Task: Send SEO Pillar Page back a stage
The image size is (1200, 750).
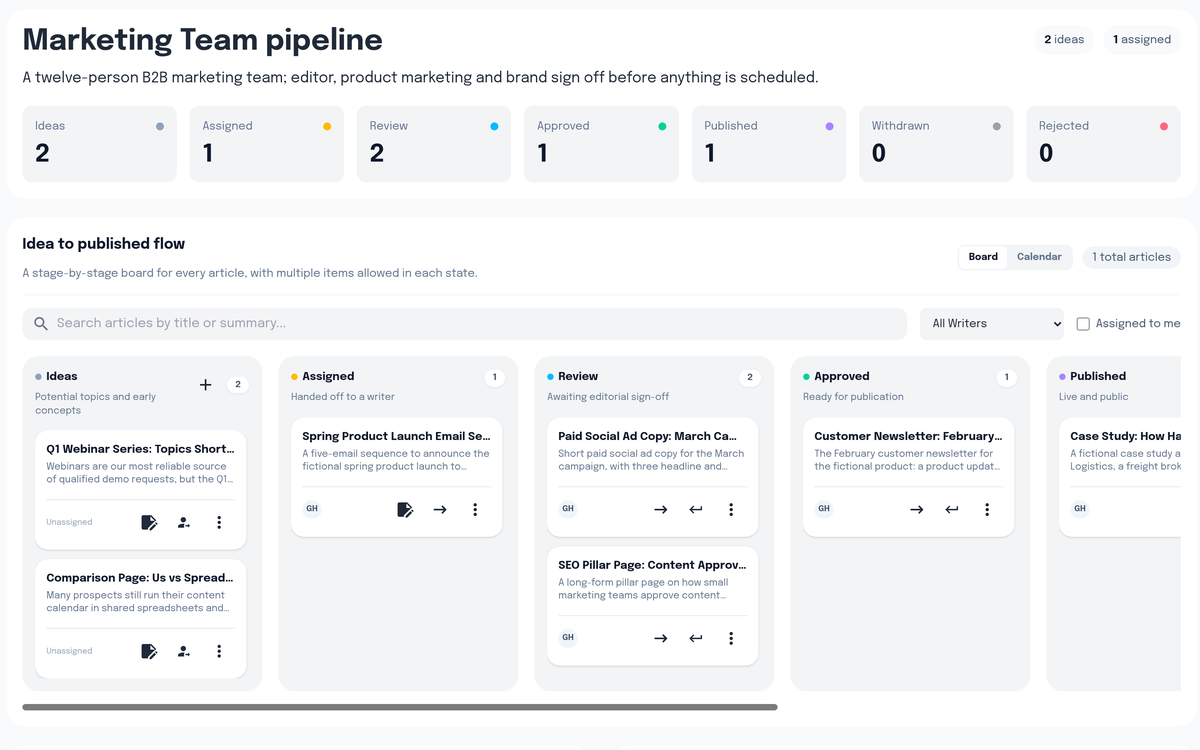Action: point(696,638)
